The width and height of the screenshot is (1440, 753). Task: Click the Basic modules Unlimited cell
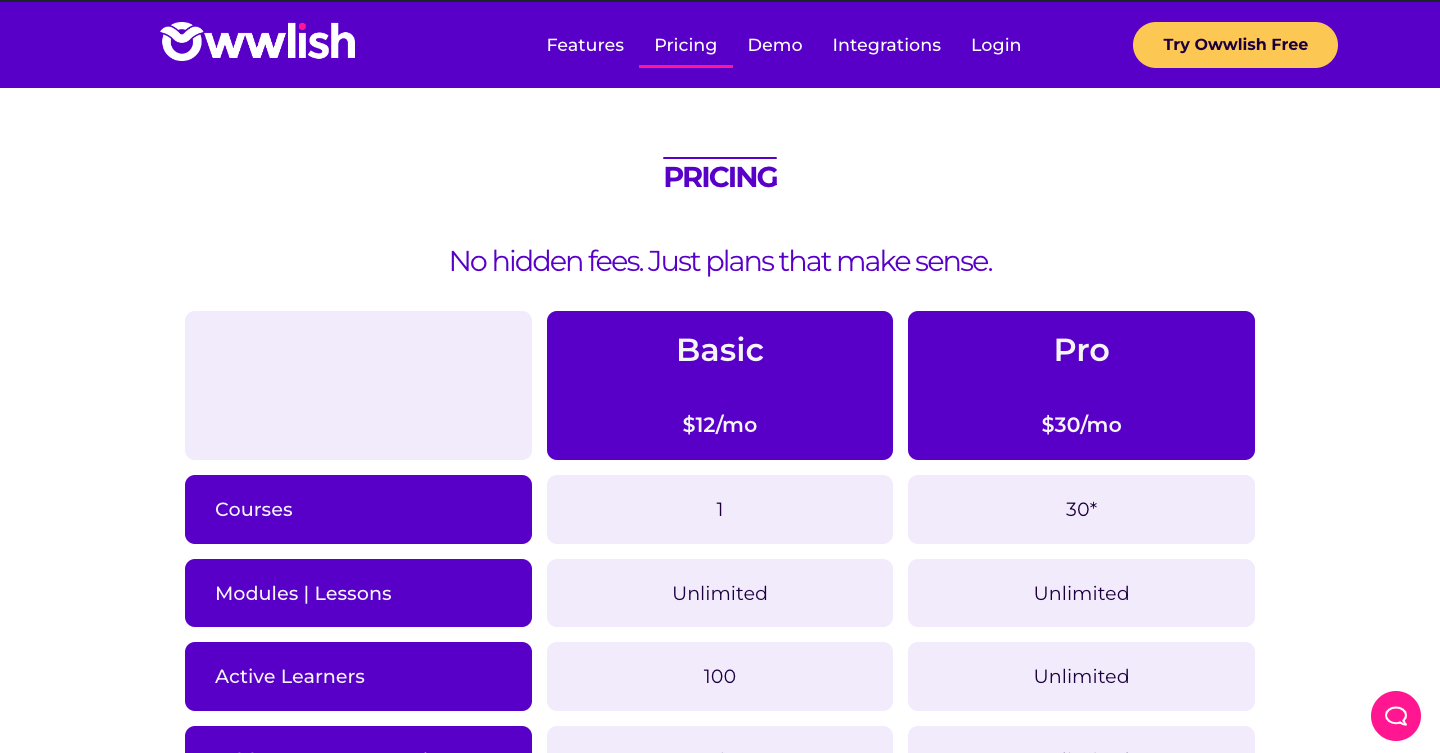[720, 594]
